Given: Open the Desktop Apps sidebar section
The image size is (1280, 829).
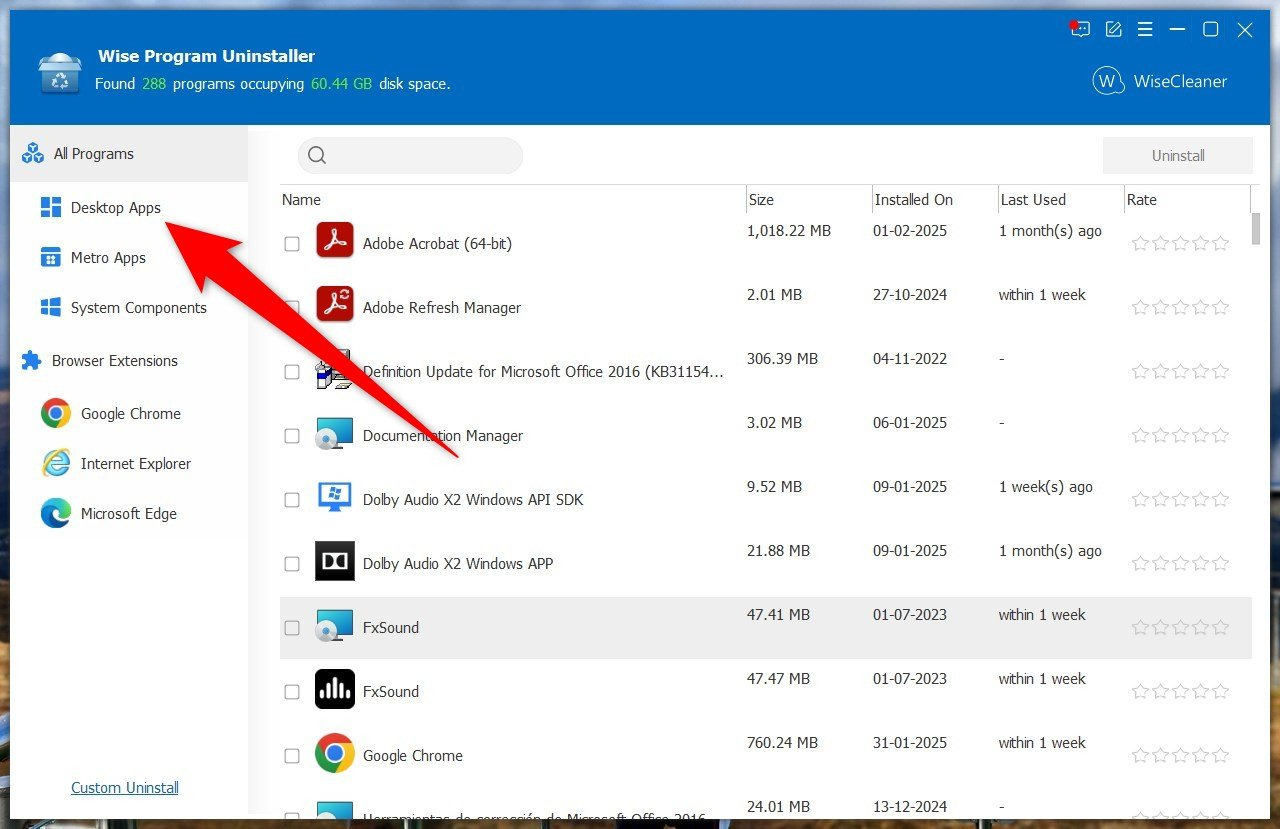Looking at the screenshot, I should [115, 207].
